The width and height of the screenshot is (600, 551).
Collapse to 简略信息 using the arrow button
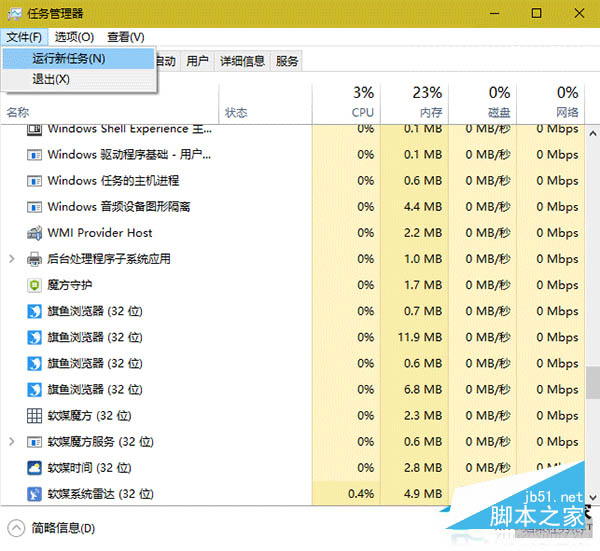[x=16, y=527]
